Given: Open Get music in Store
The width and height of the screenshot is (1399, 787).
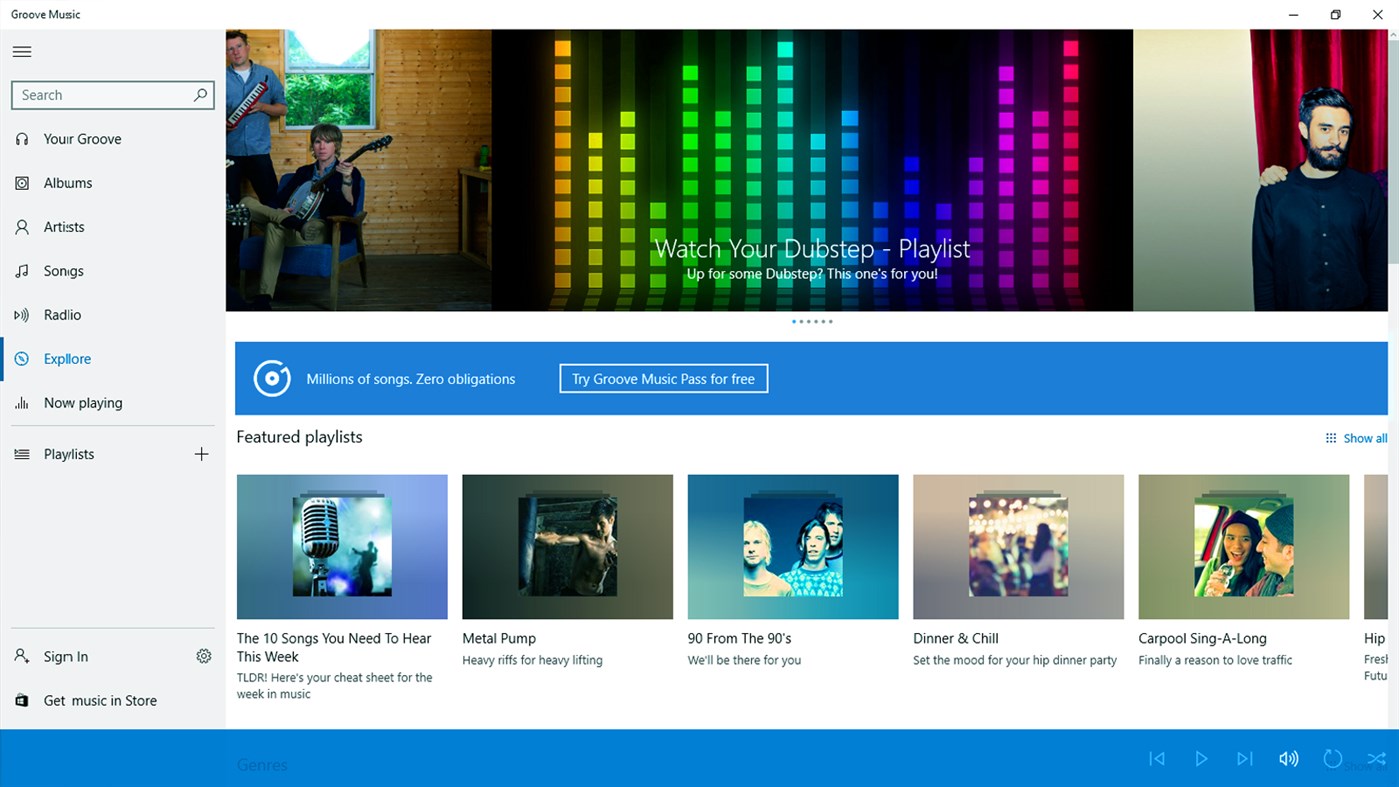Looking at the screenshot, I should coord(100,700).
